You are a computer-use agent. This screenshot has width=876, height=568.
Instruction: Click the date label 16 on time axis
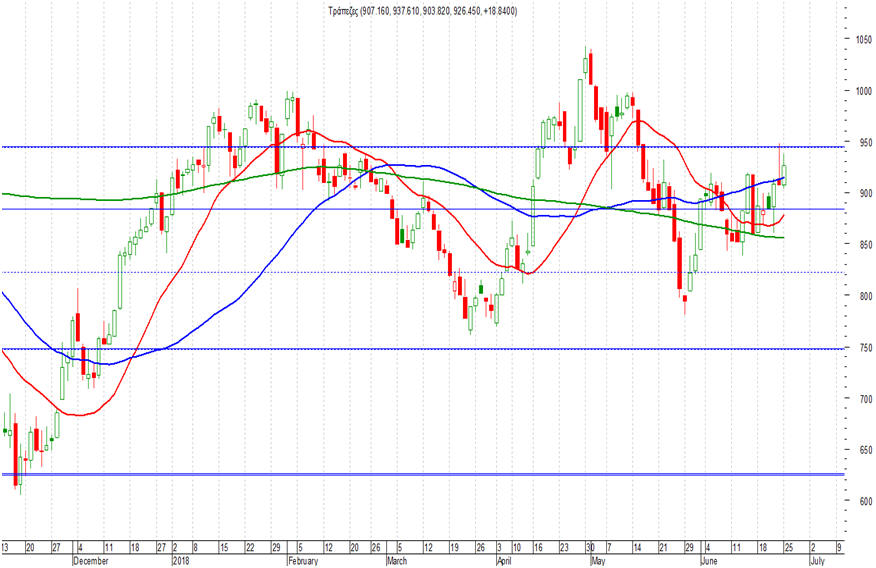coord(538,547)
